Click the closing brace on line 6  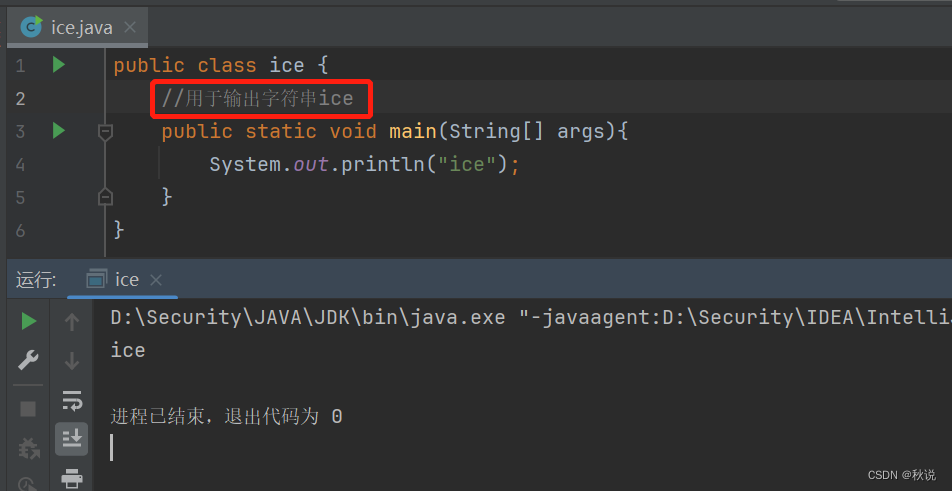(x=119, y=230)
